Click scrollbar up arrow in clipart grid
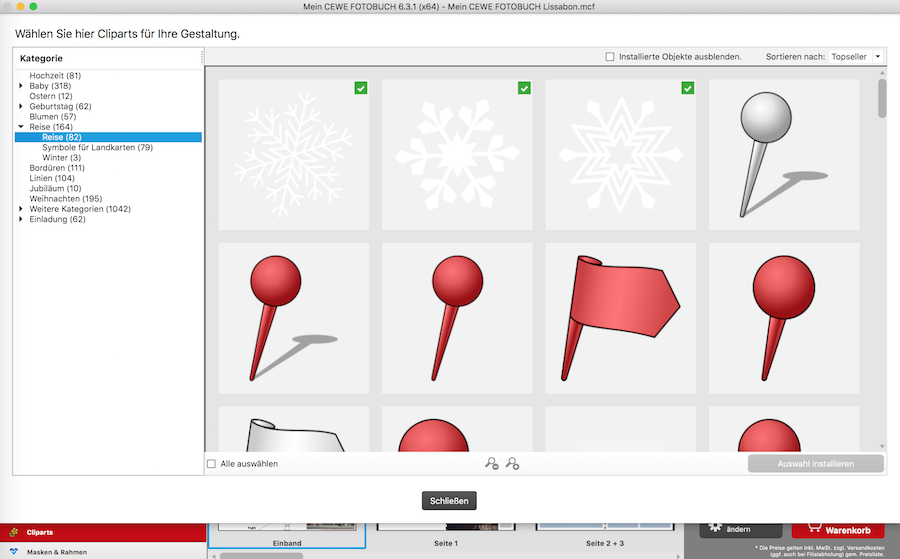 pos(882,73)
